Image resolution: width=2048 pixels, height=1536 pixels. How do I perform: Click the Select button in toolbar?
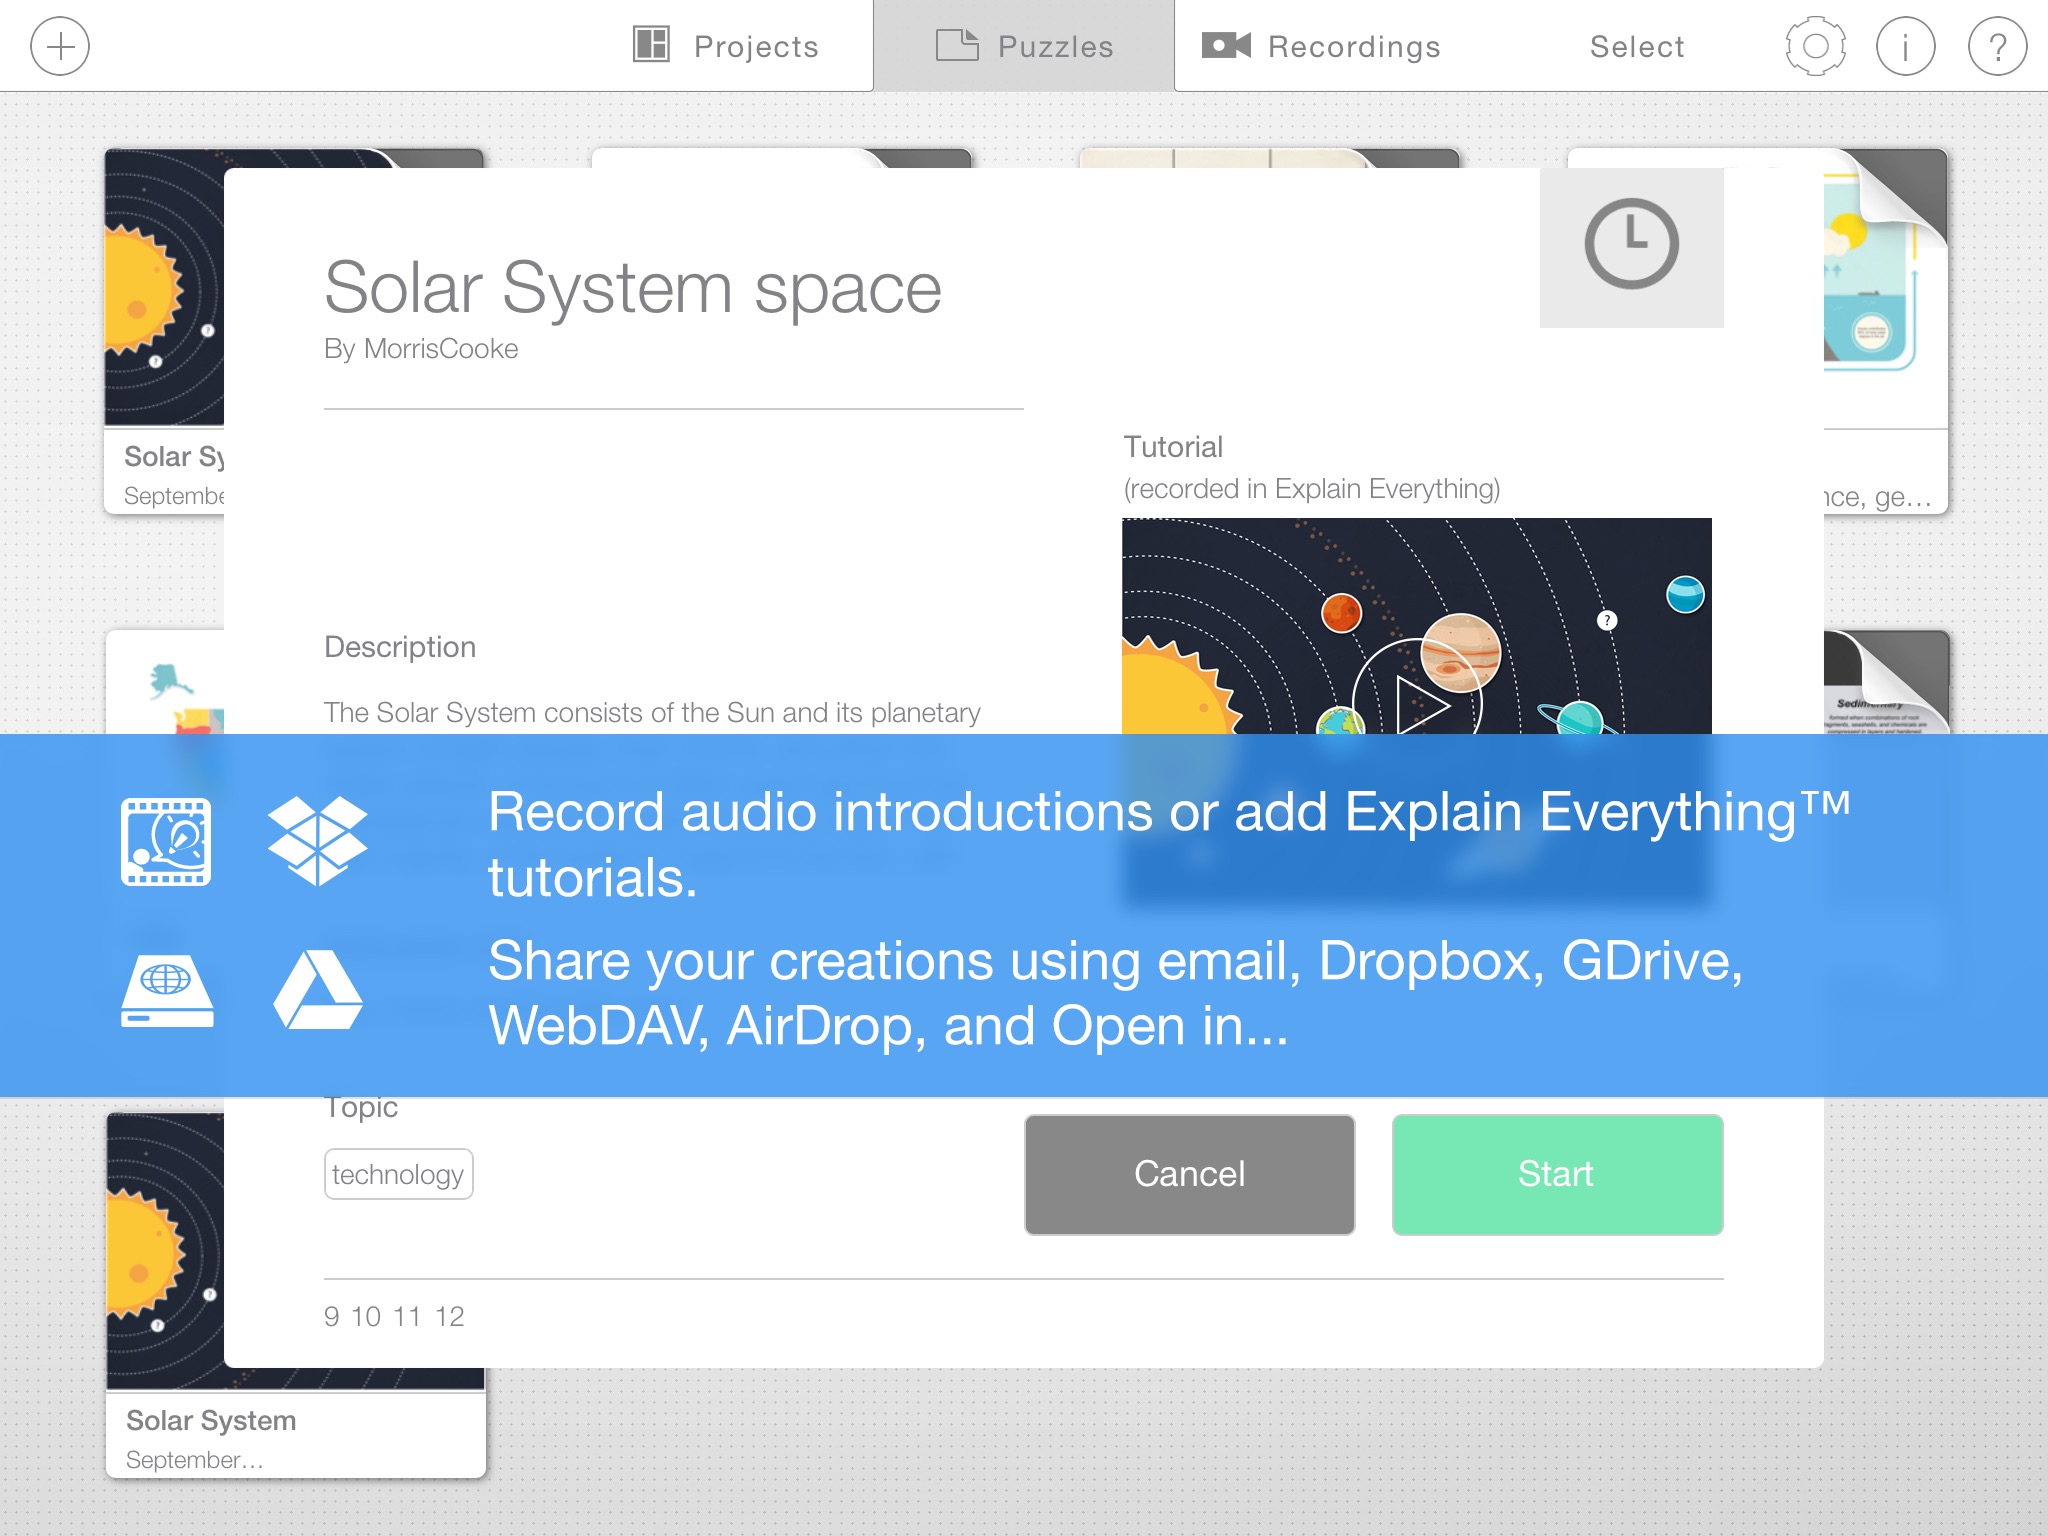pos(1634,47)
